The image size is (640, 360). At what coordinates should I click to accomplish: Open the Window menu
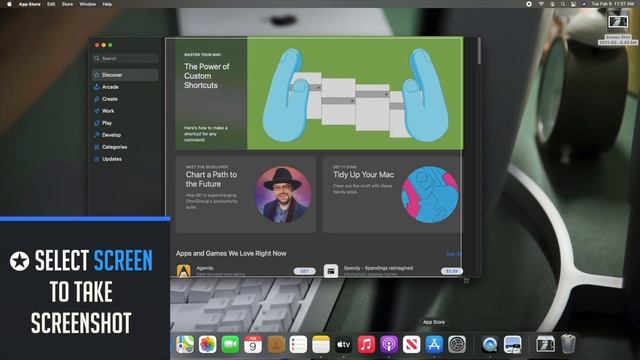[x=87, y=4]
